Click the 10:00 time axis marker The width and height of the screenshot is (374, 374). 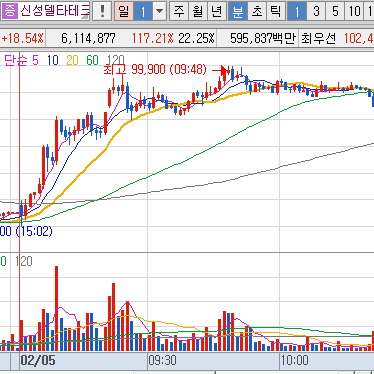click(x=295, y=360)
